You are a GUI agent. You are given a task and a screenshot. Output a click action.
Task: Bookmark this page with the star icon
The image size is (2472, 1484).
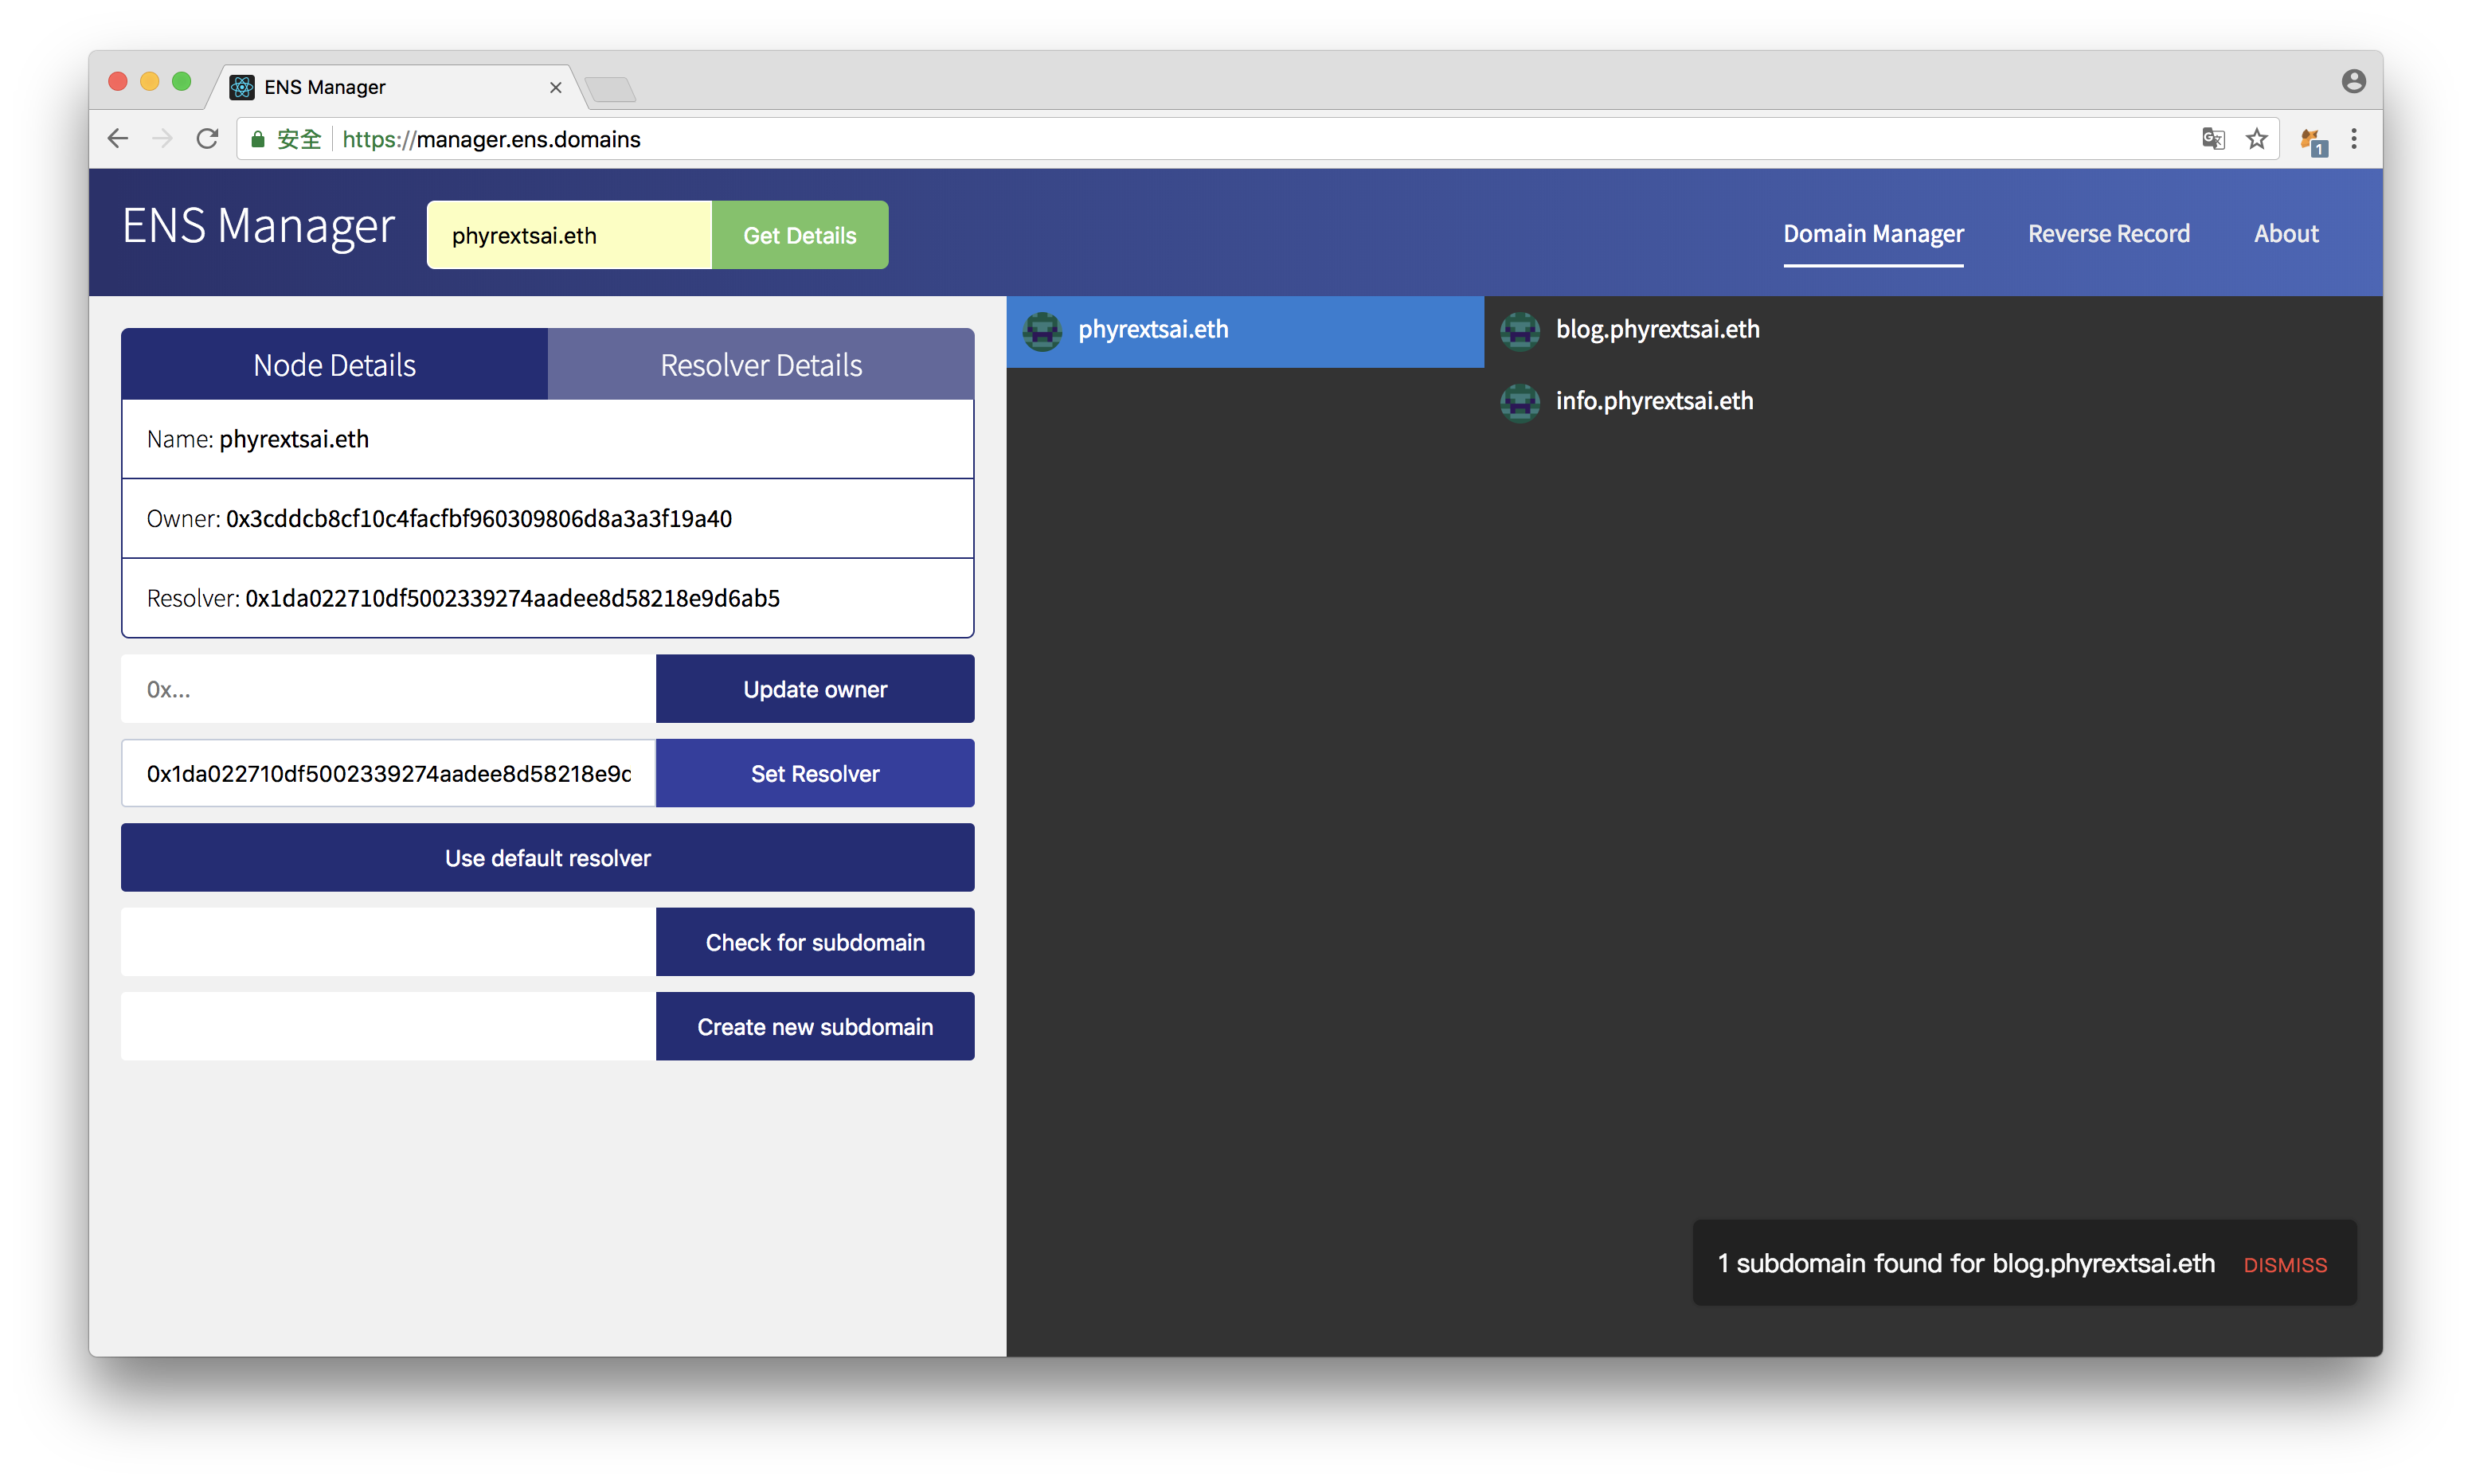(2256, 139)
